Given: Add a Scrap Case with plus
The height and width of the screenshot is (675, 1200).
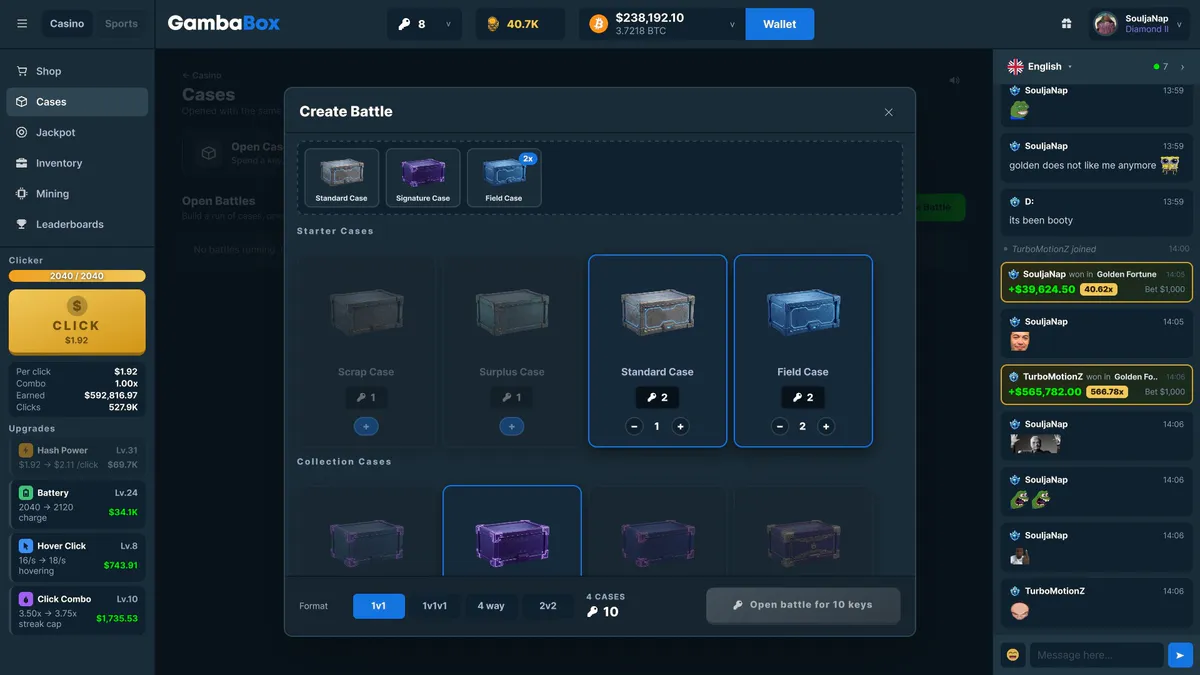Looking at the screenshot, I should 366,427.
